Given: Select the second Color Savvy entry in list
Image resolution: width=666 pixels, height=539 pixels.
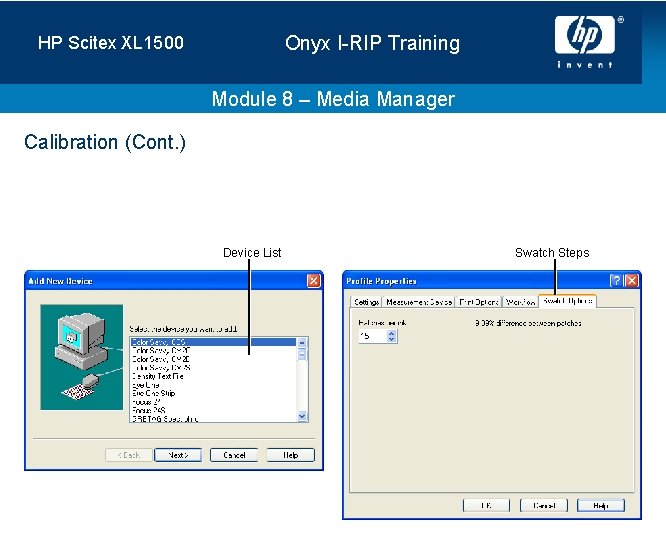Looking at the screenshot, I should coord(213,350).
